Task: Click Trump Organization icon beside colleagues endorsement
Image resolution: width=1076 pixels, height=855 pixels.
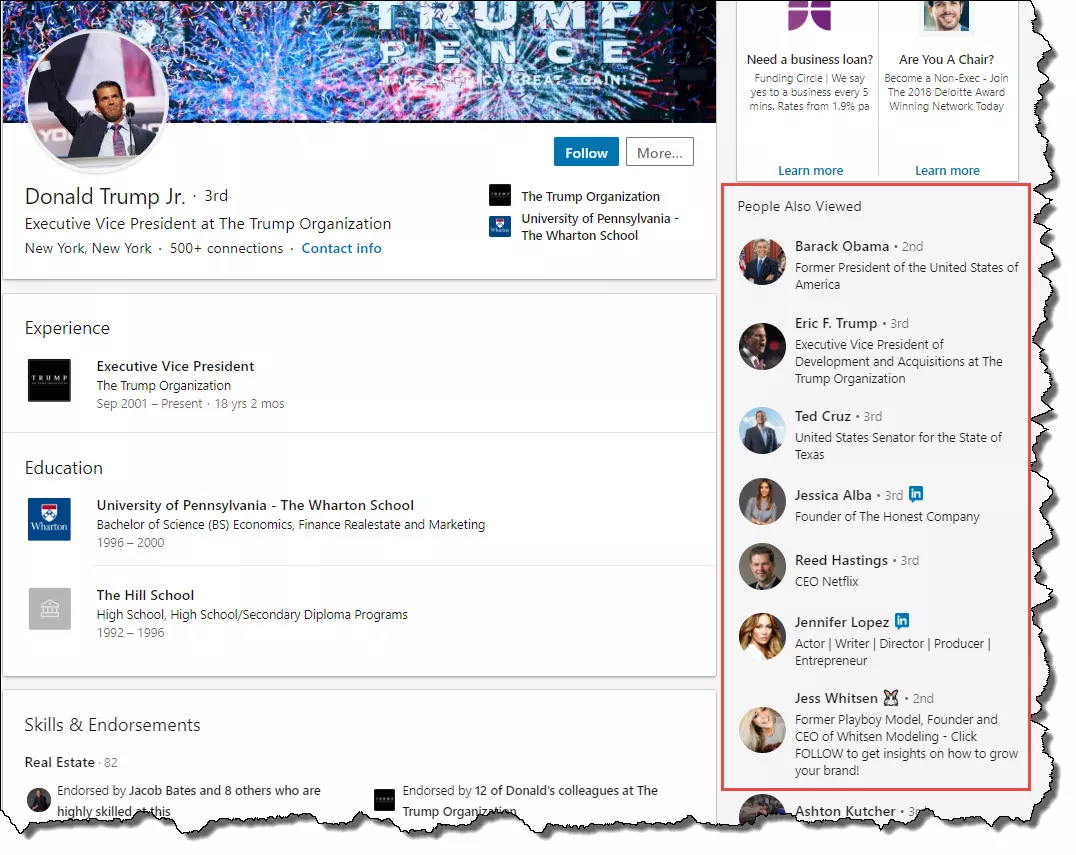Action: pos(384,799)
